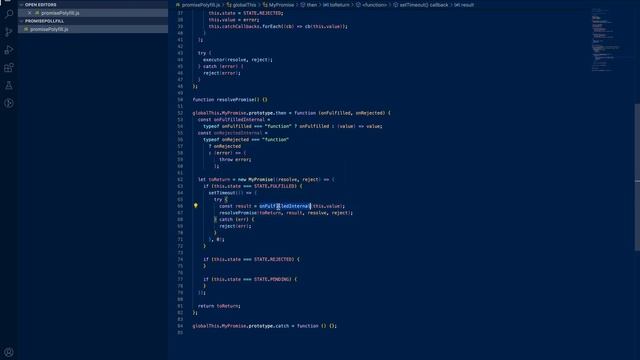
Task: Open the 'then' breadcrumb dropdown
Action: click(x=311, y=5)
